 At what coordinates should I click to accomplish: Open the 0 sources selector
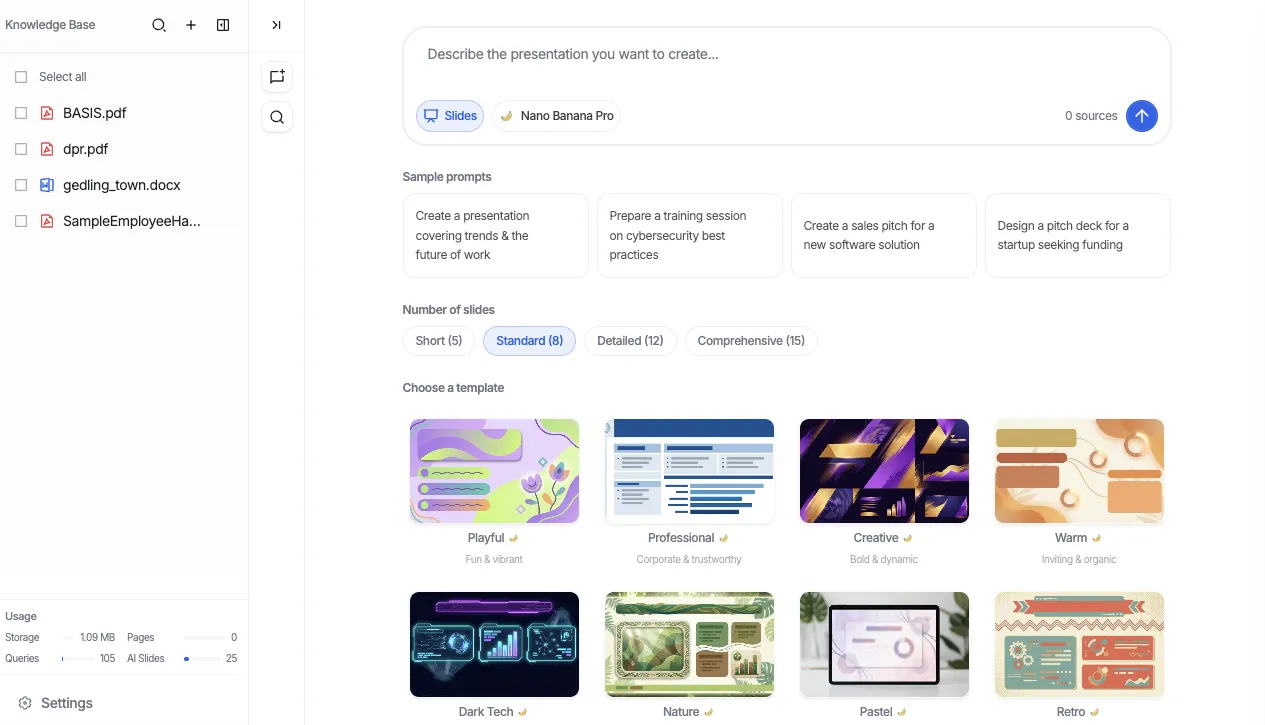click(1090, 116)
